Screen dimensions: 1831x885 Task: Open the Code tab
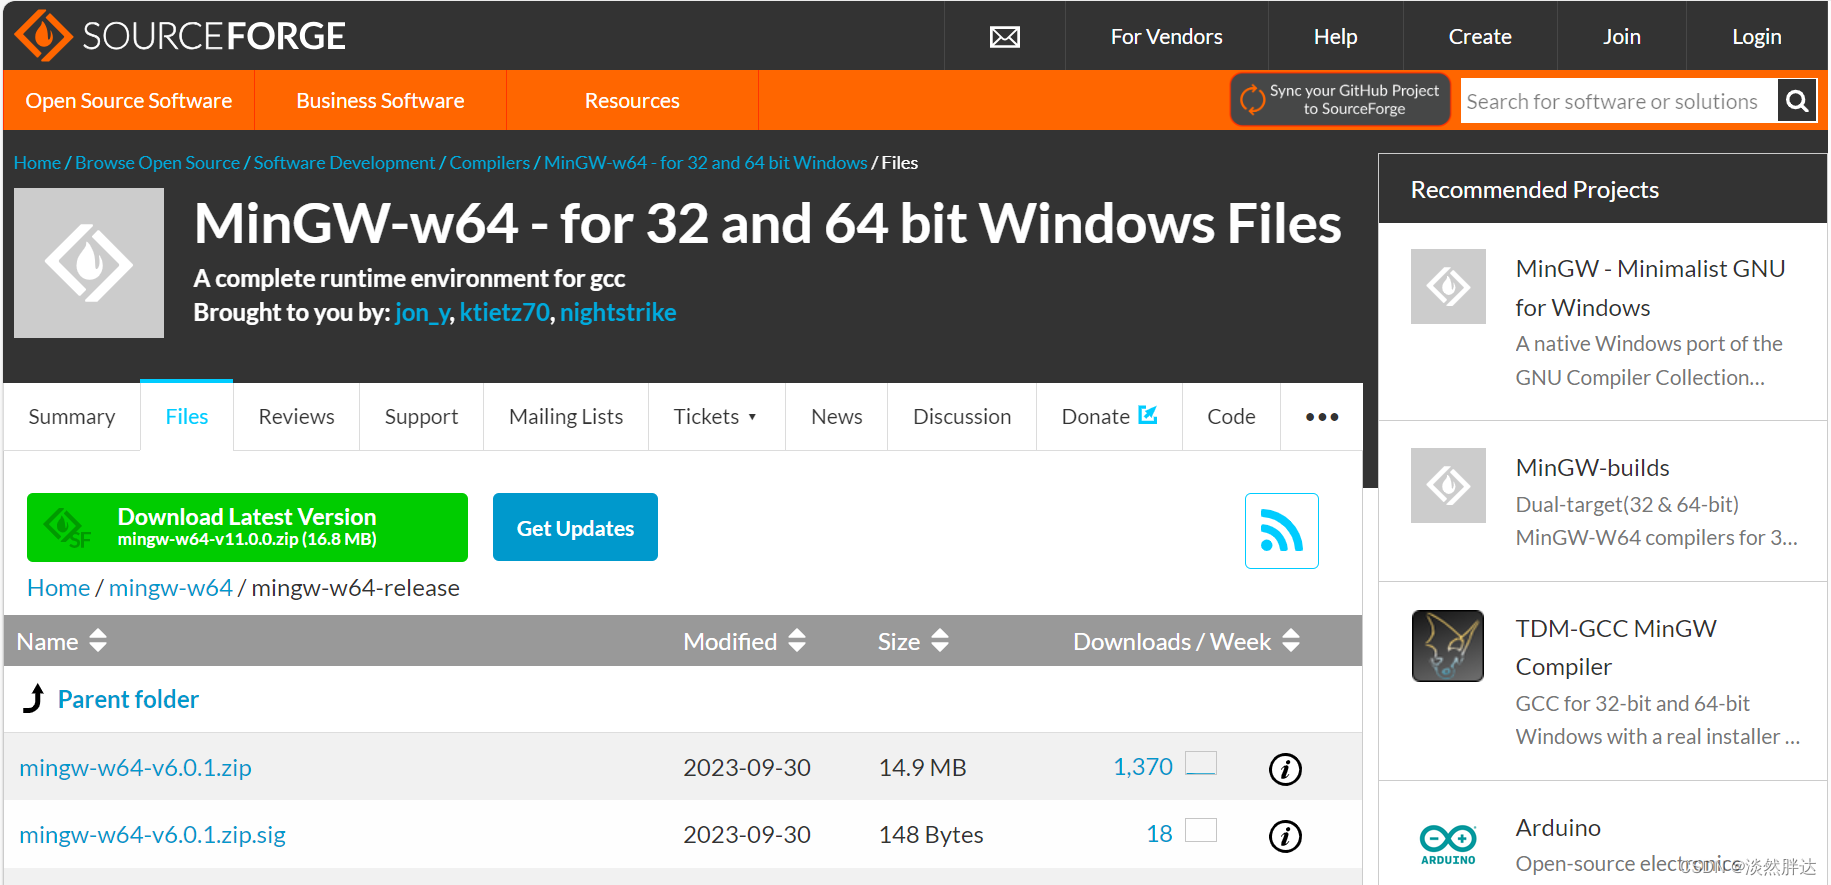pos(1231,417)
